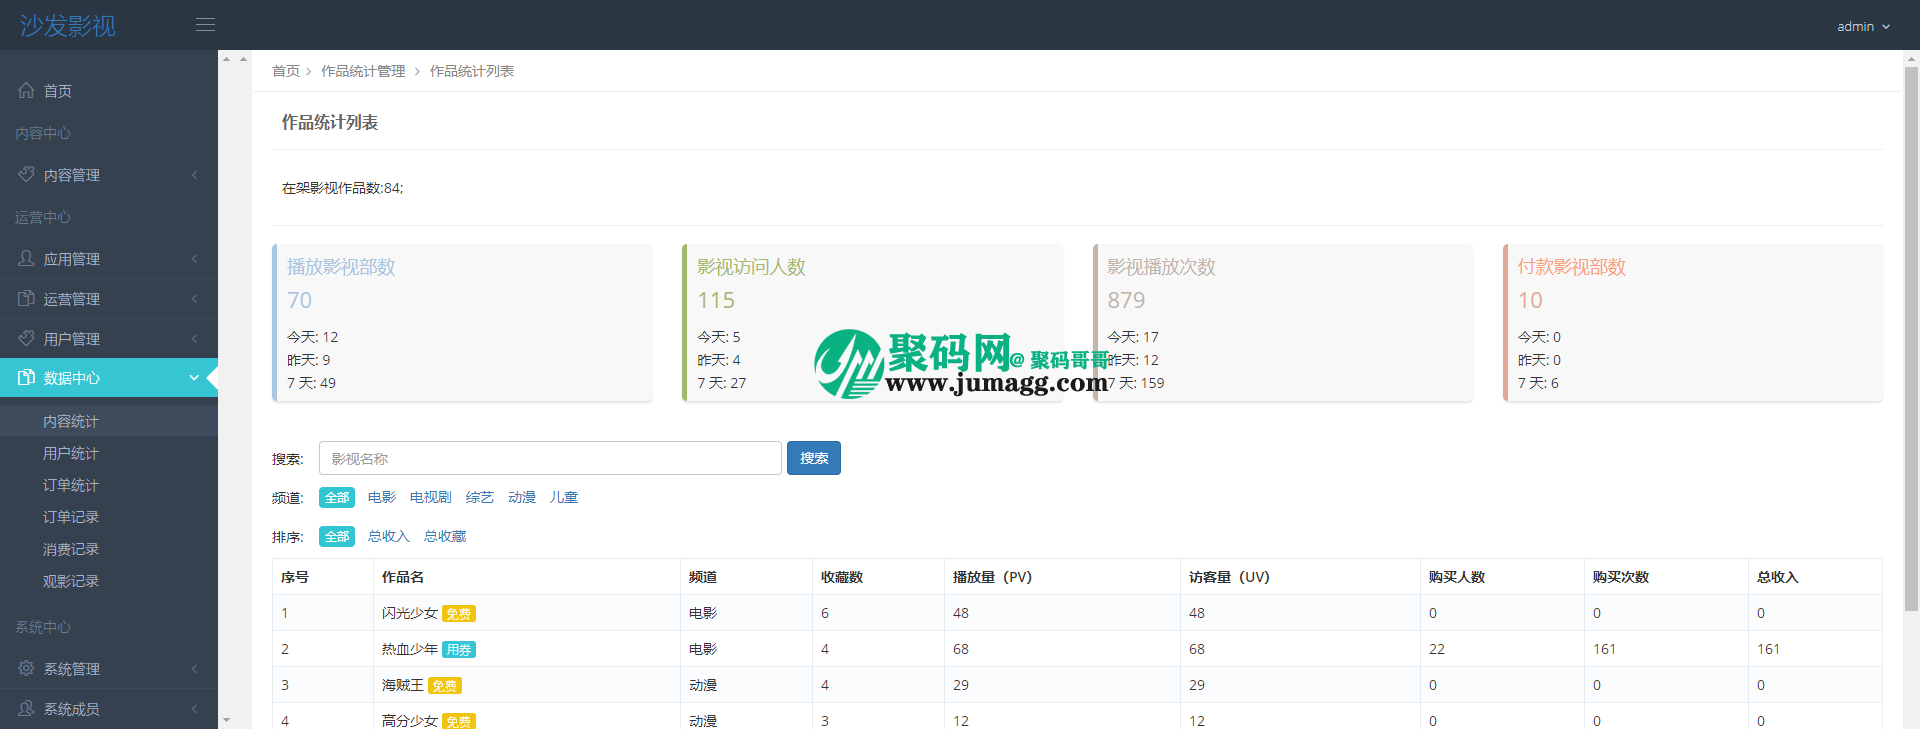Focus the 影视名称 search field
The height and width of the screenshot is (729, 1920).
pos(550,458)
